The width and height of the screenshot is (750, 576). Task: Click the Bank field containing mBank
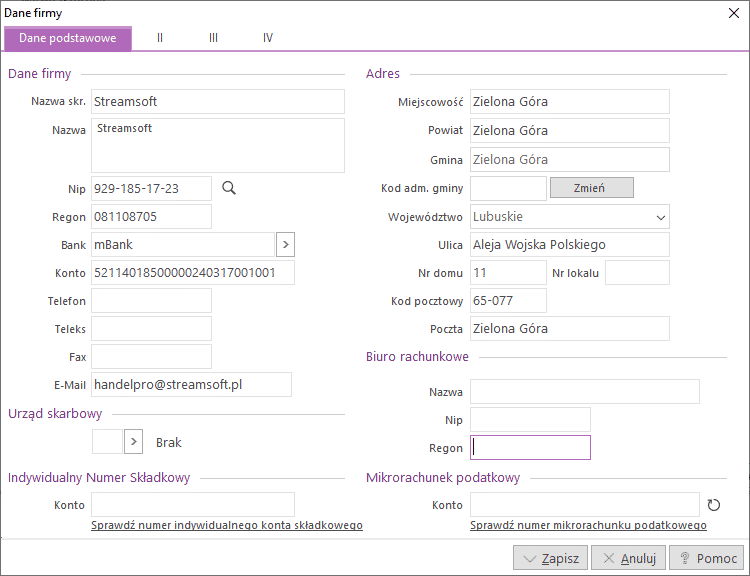[183, 244]
